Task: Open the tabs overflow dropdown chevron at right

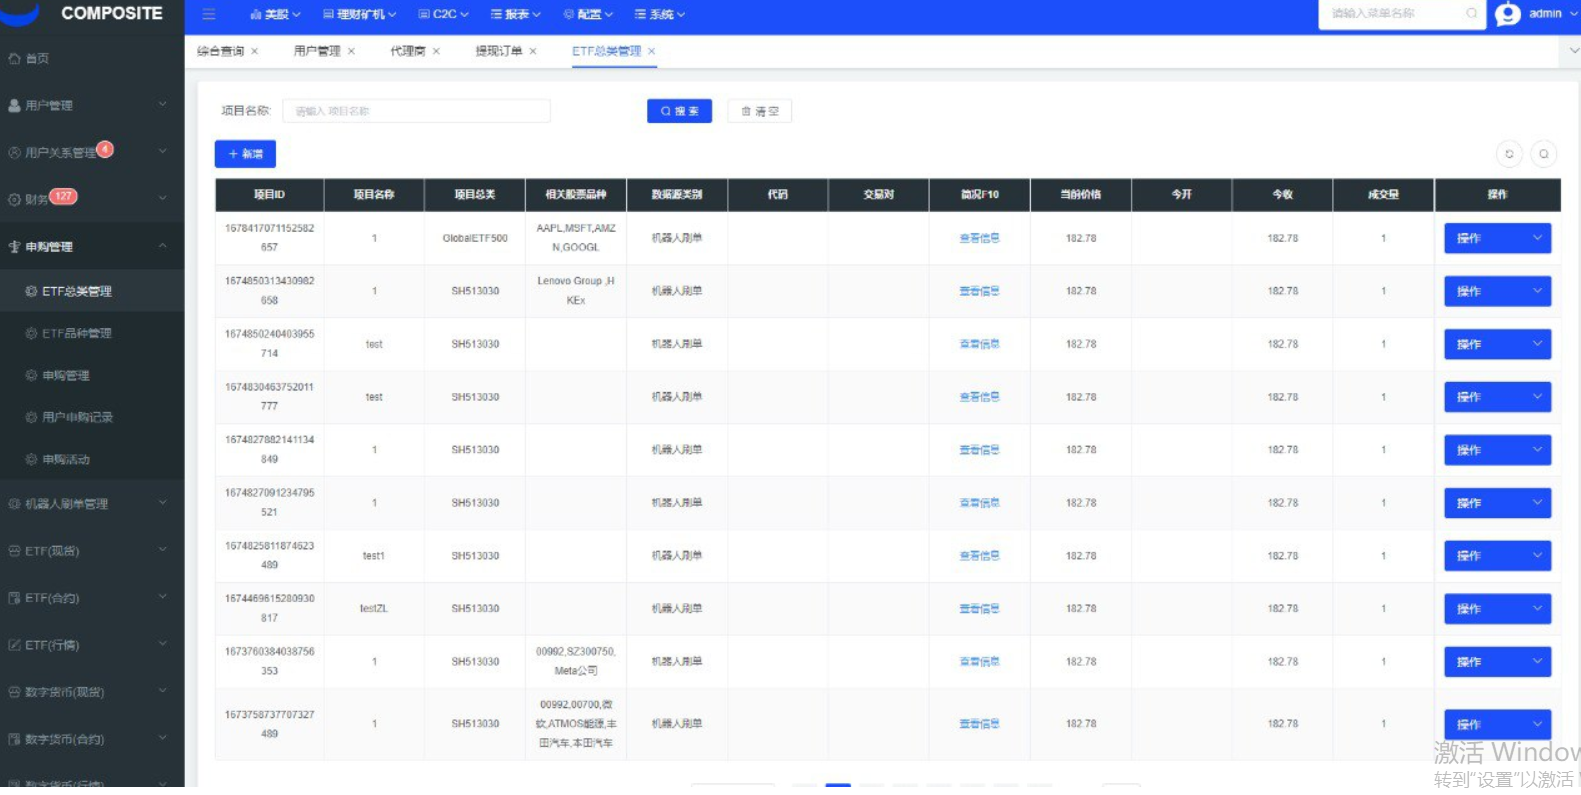Action: coord(1573,51)
